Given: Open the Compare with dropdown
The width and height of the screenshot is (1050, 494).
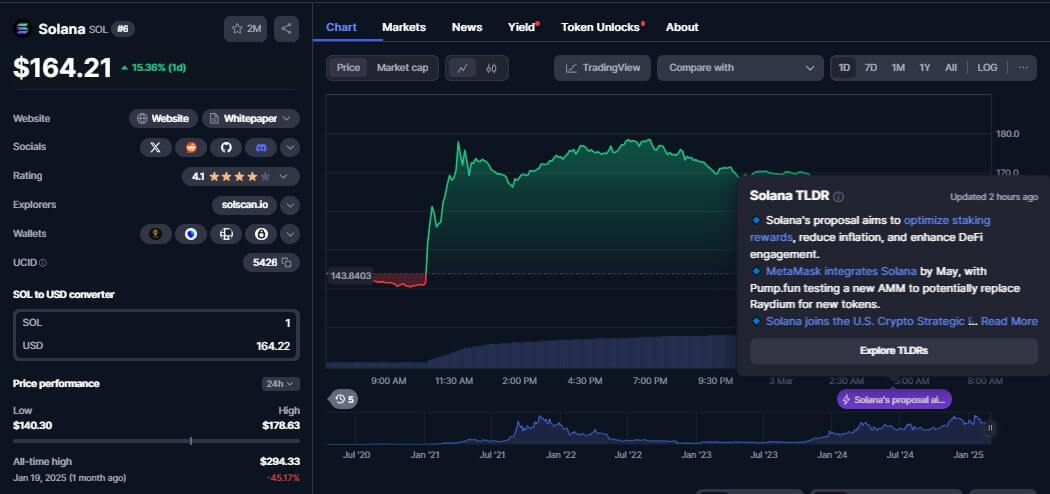Looking at the screenshot, I should pos(740,68).
